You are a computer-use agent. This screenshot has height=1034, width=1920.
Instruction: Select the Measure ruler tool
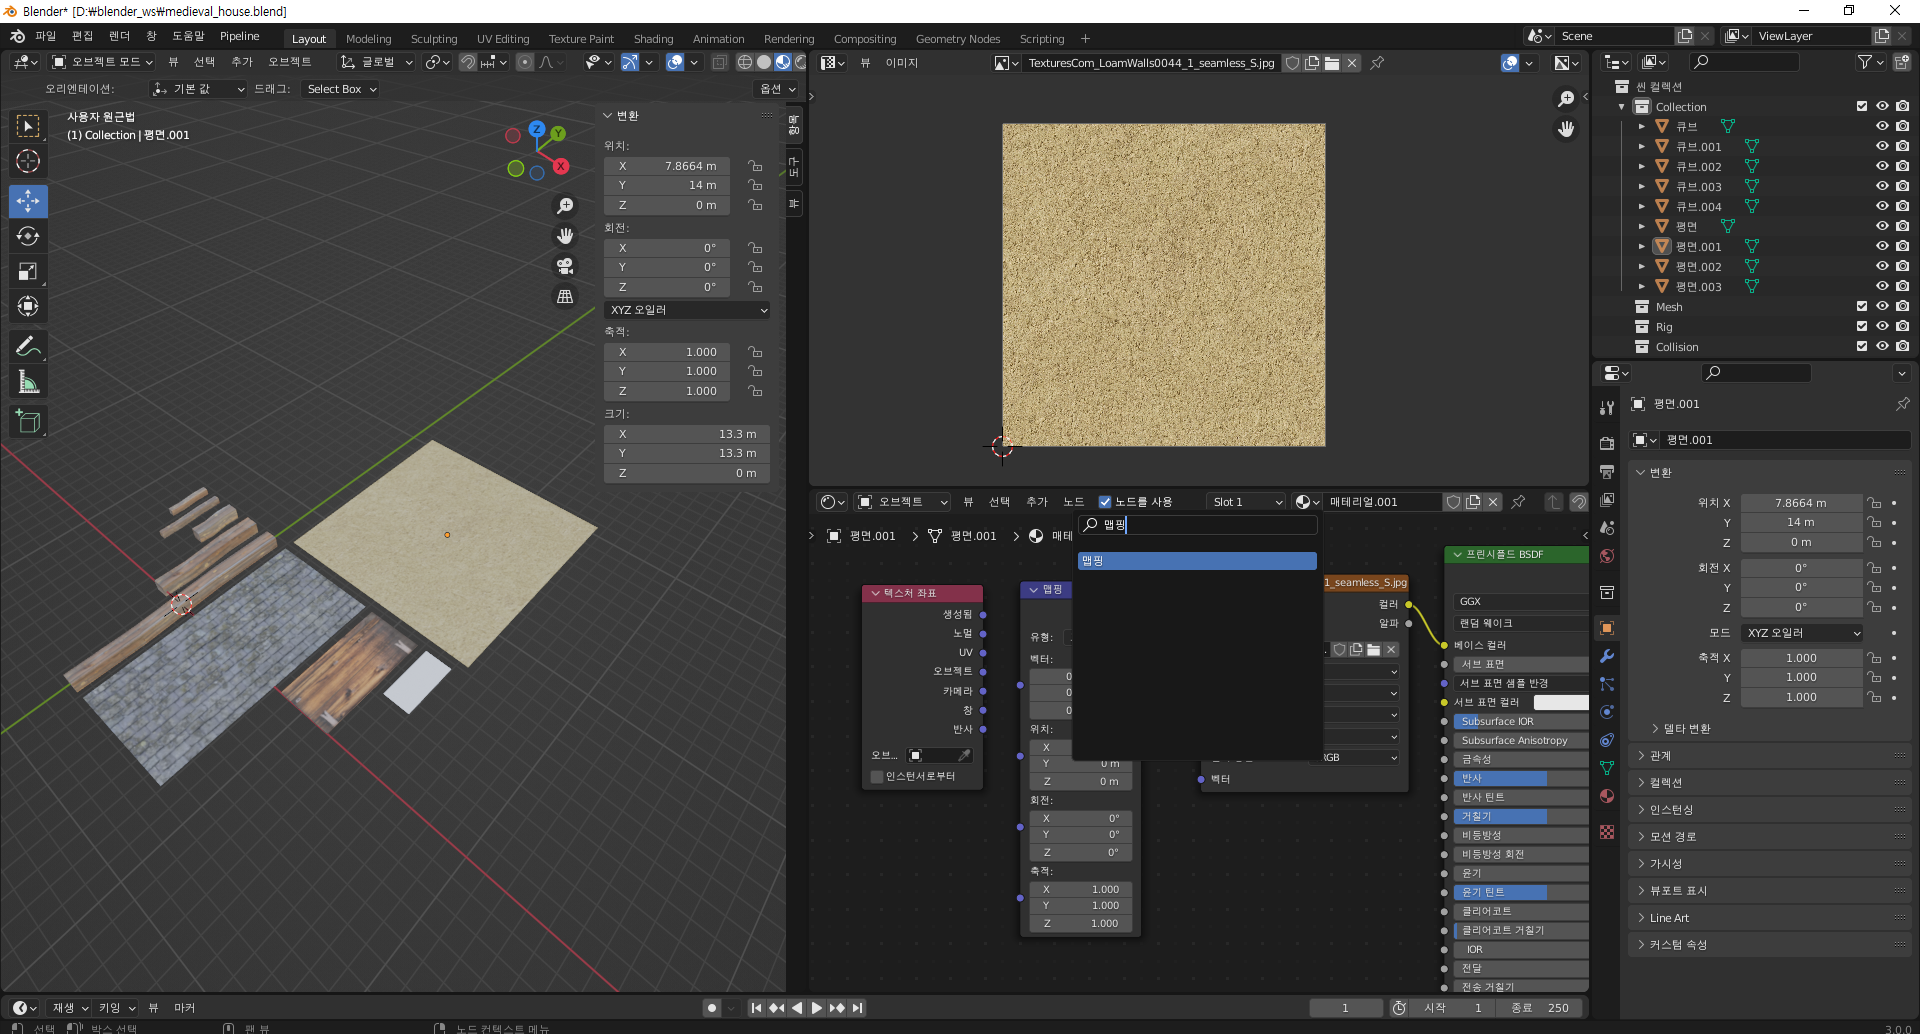tap(28, 382)
